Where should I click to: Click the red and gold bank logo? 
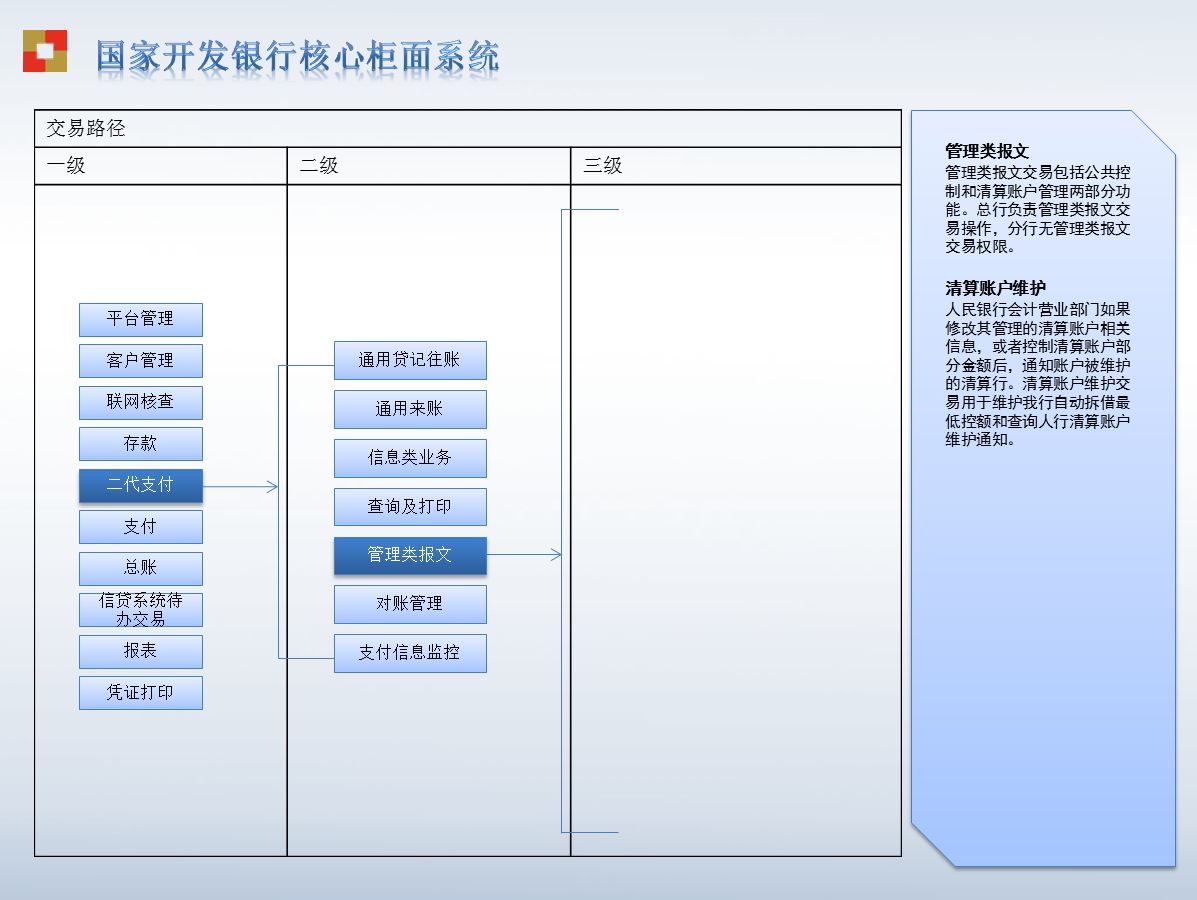tap(45, 51)
